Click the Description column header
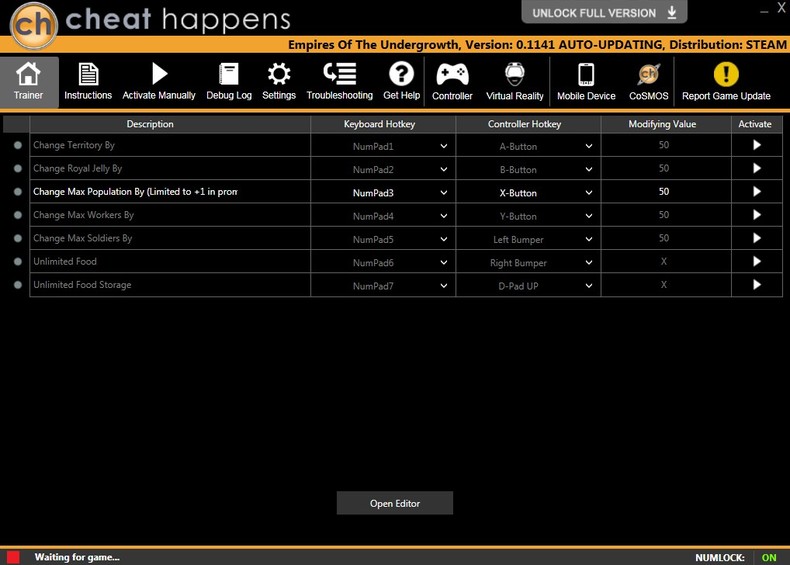This screenshot has height=565, width=790. pyautogui.click(x=170, y=124)
